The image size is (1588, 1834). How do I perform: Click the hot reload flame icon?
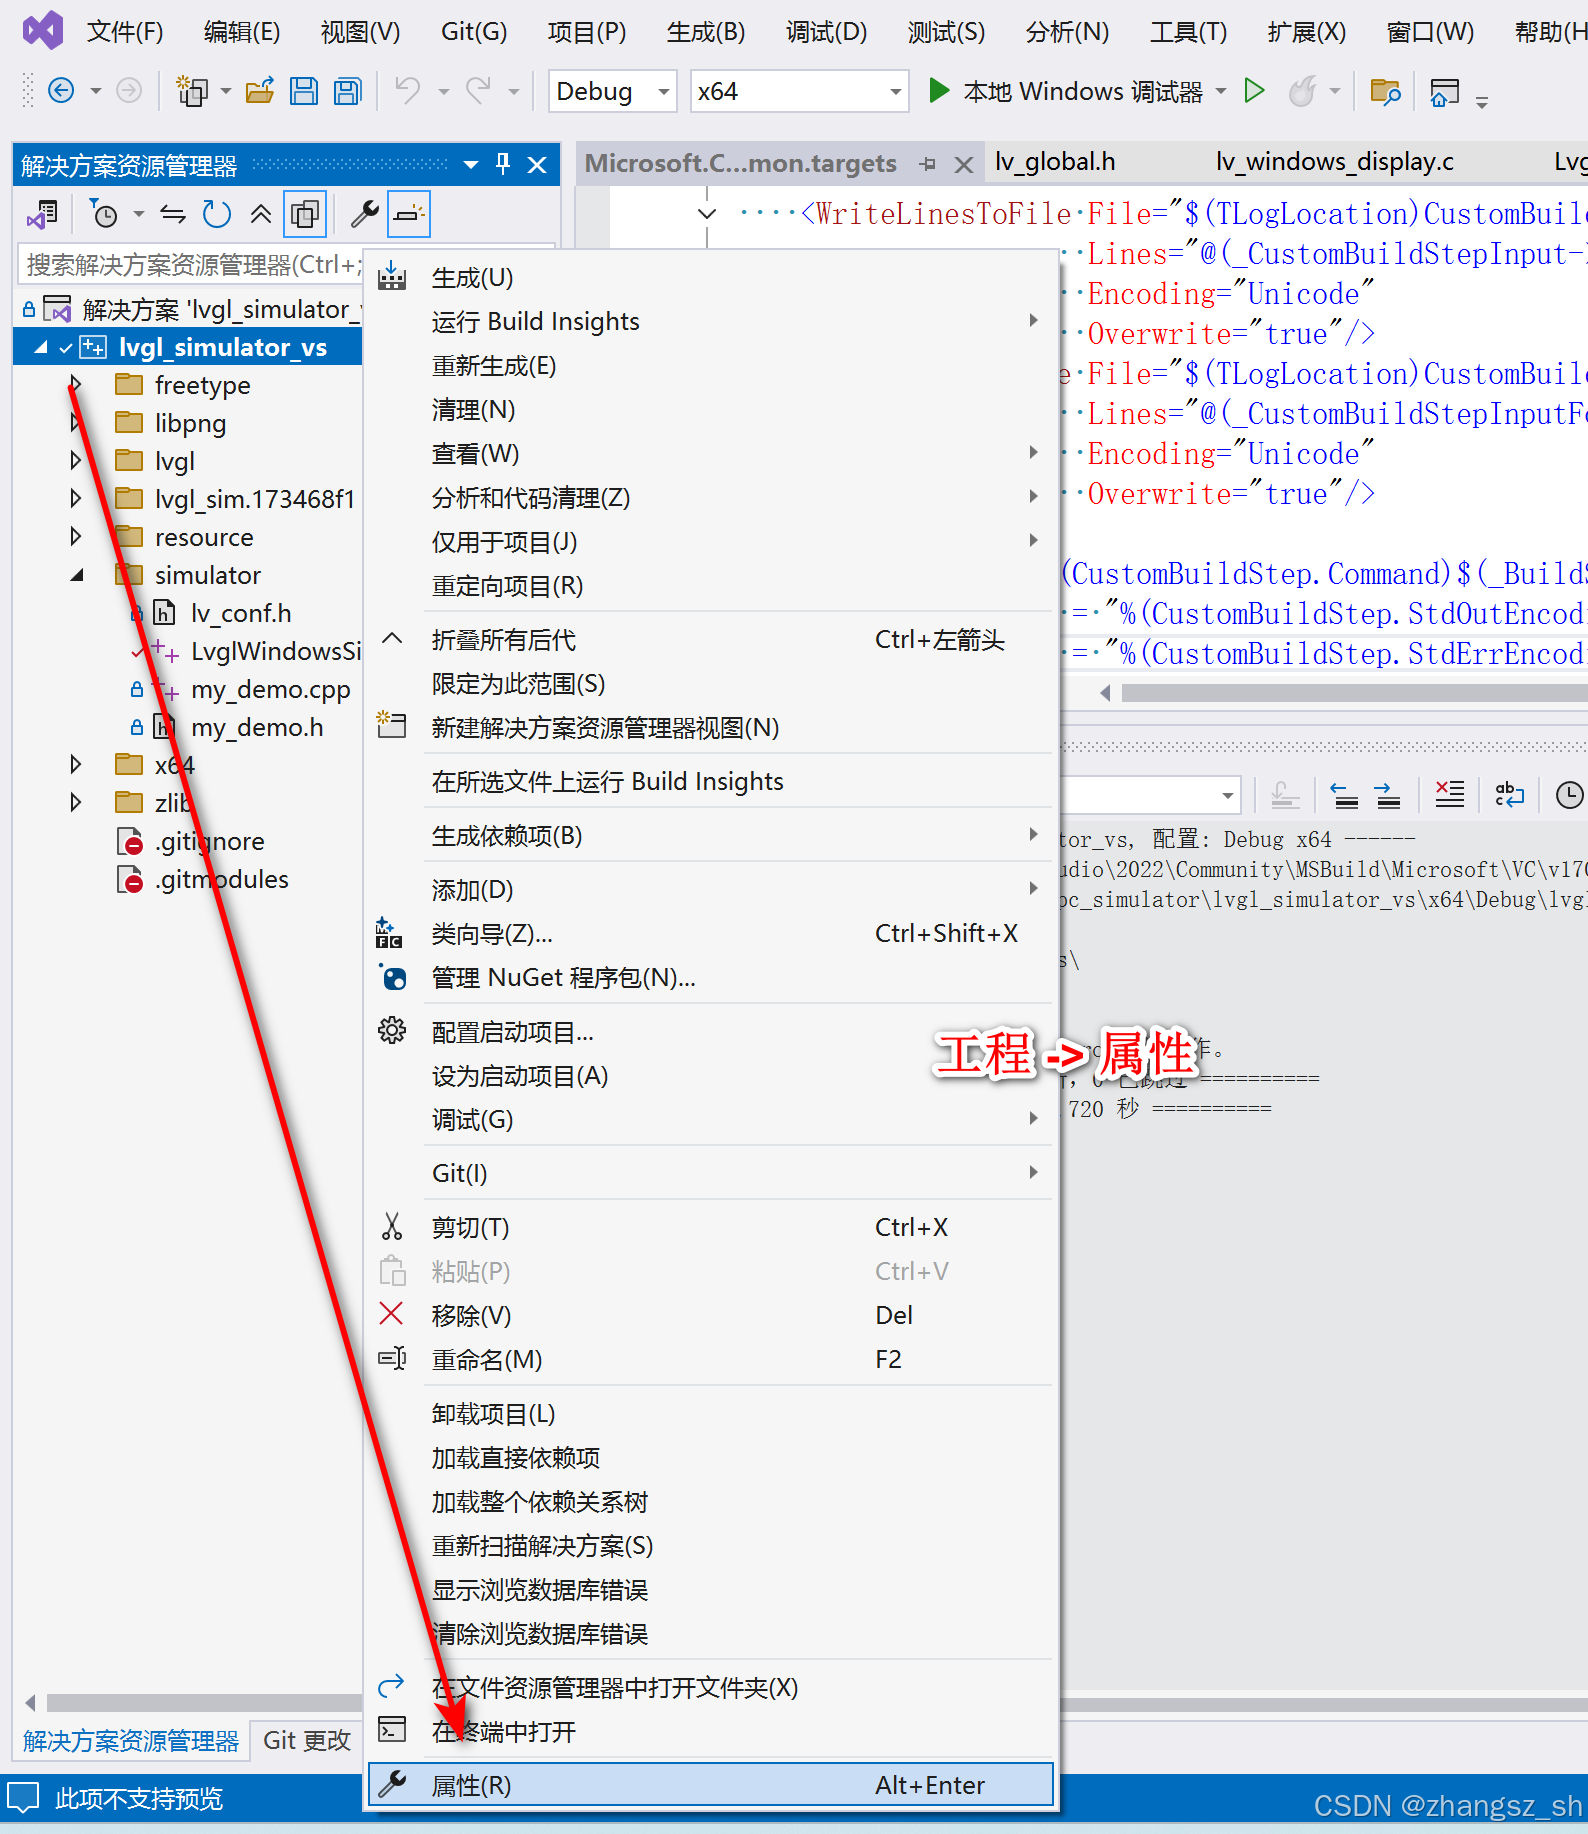[1302, 91]
